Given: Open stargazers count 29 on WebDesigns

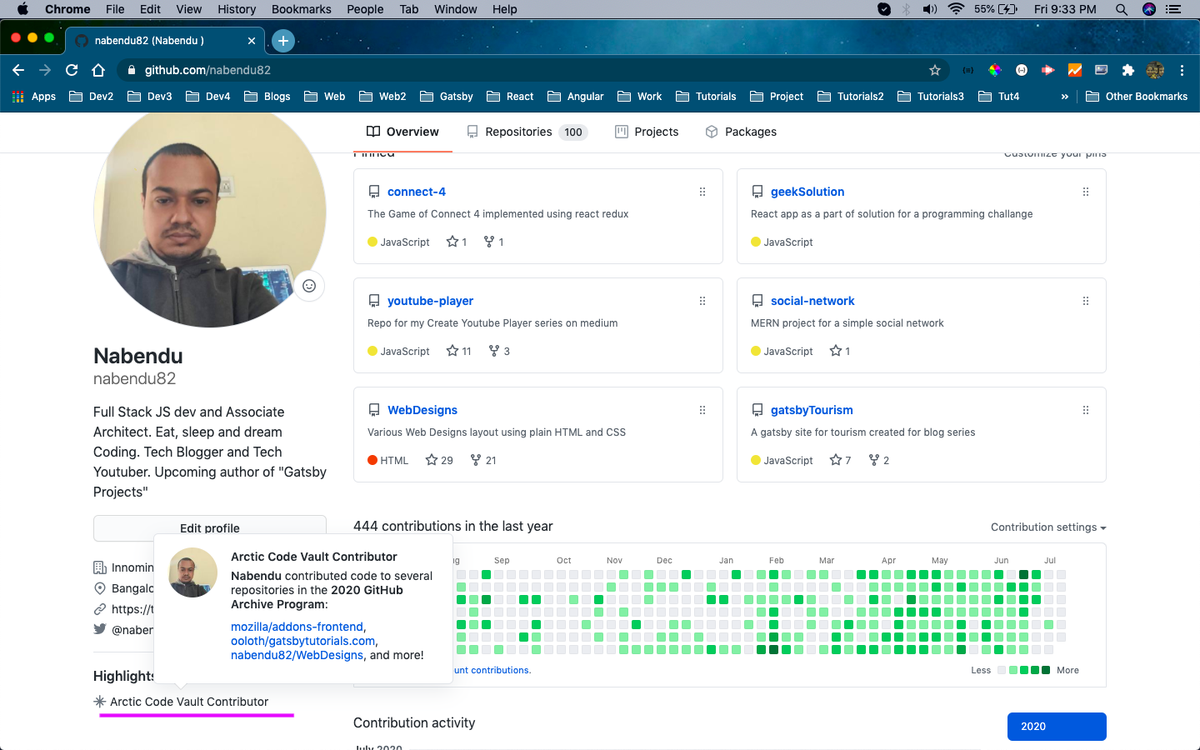Looking at the screenshot, I should [x=439, y=460].
